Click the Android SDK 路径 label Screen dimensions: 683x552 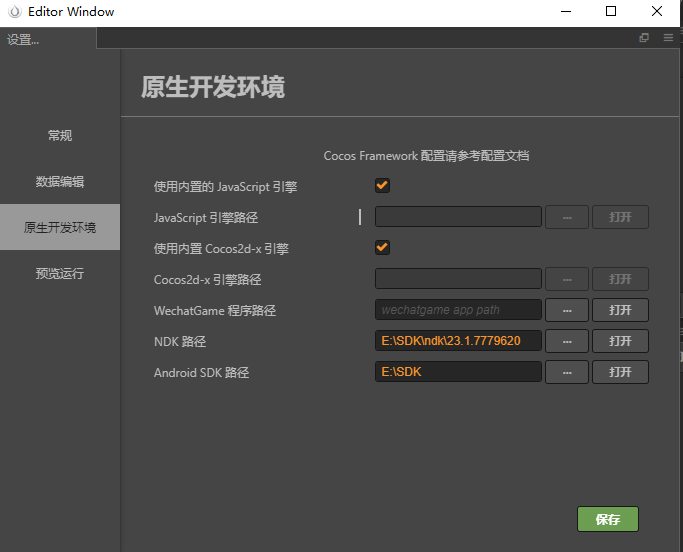click(201, 373)
